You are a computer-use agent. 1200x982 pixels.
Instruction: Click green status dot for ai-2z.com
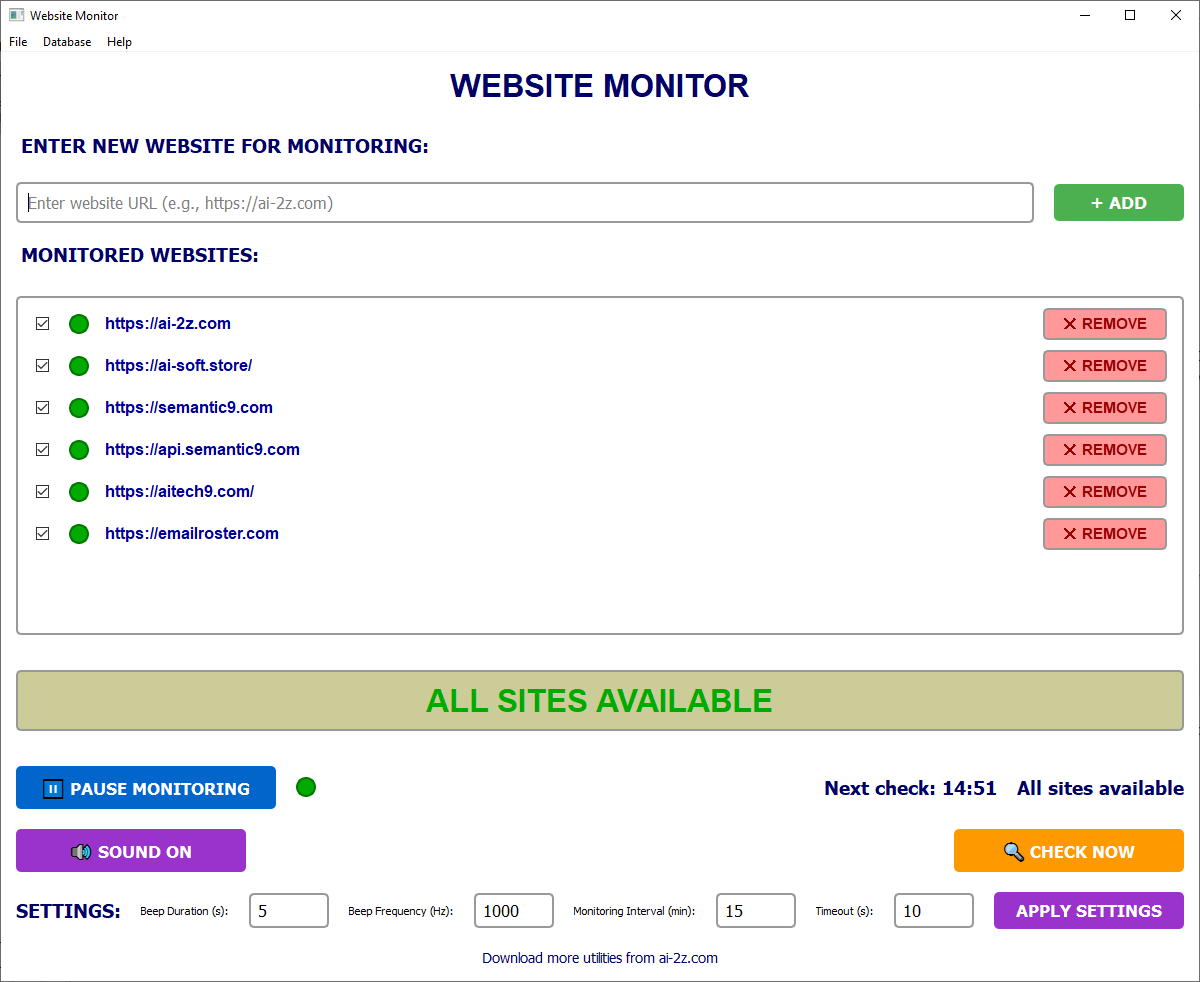pos(79,324)
